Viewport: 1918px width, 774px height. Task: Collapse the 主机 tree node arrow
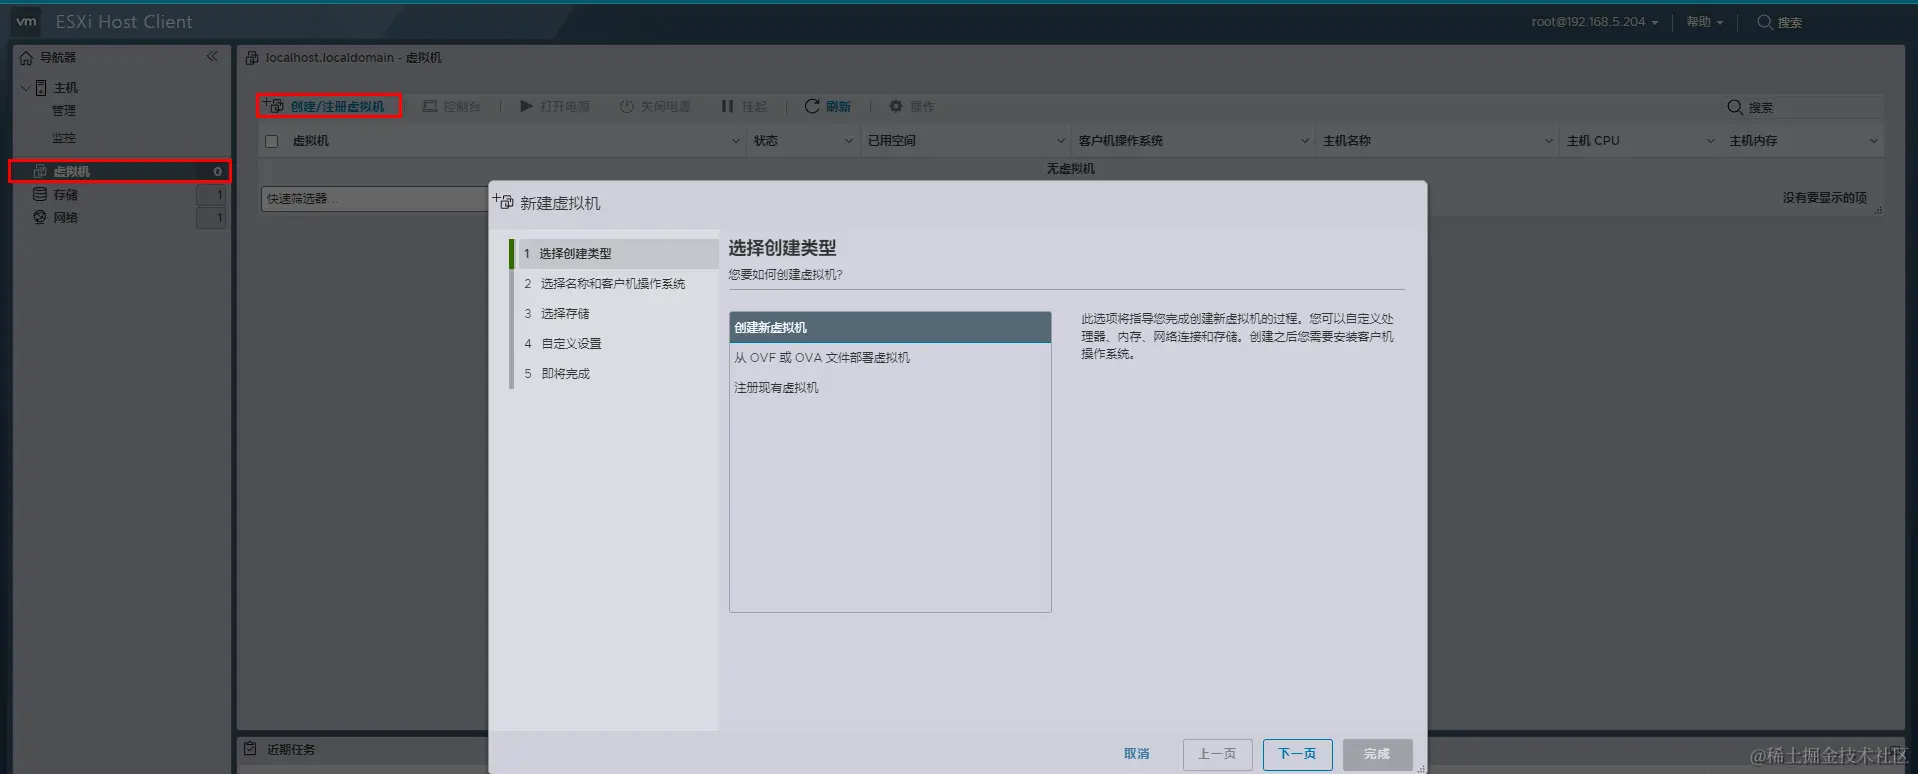25,88
